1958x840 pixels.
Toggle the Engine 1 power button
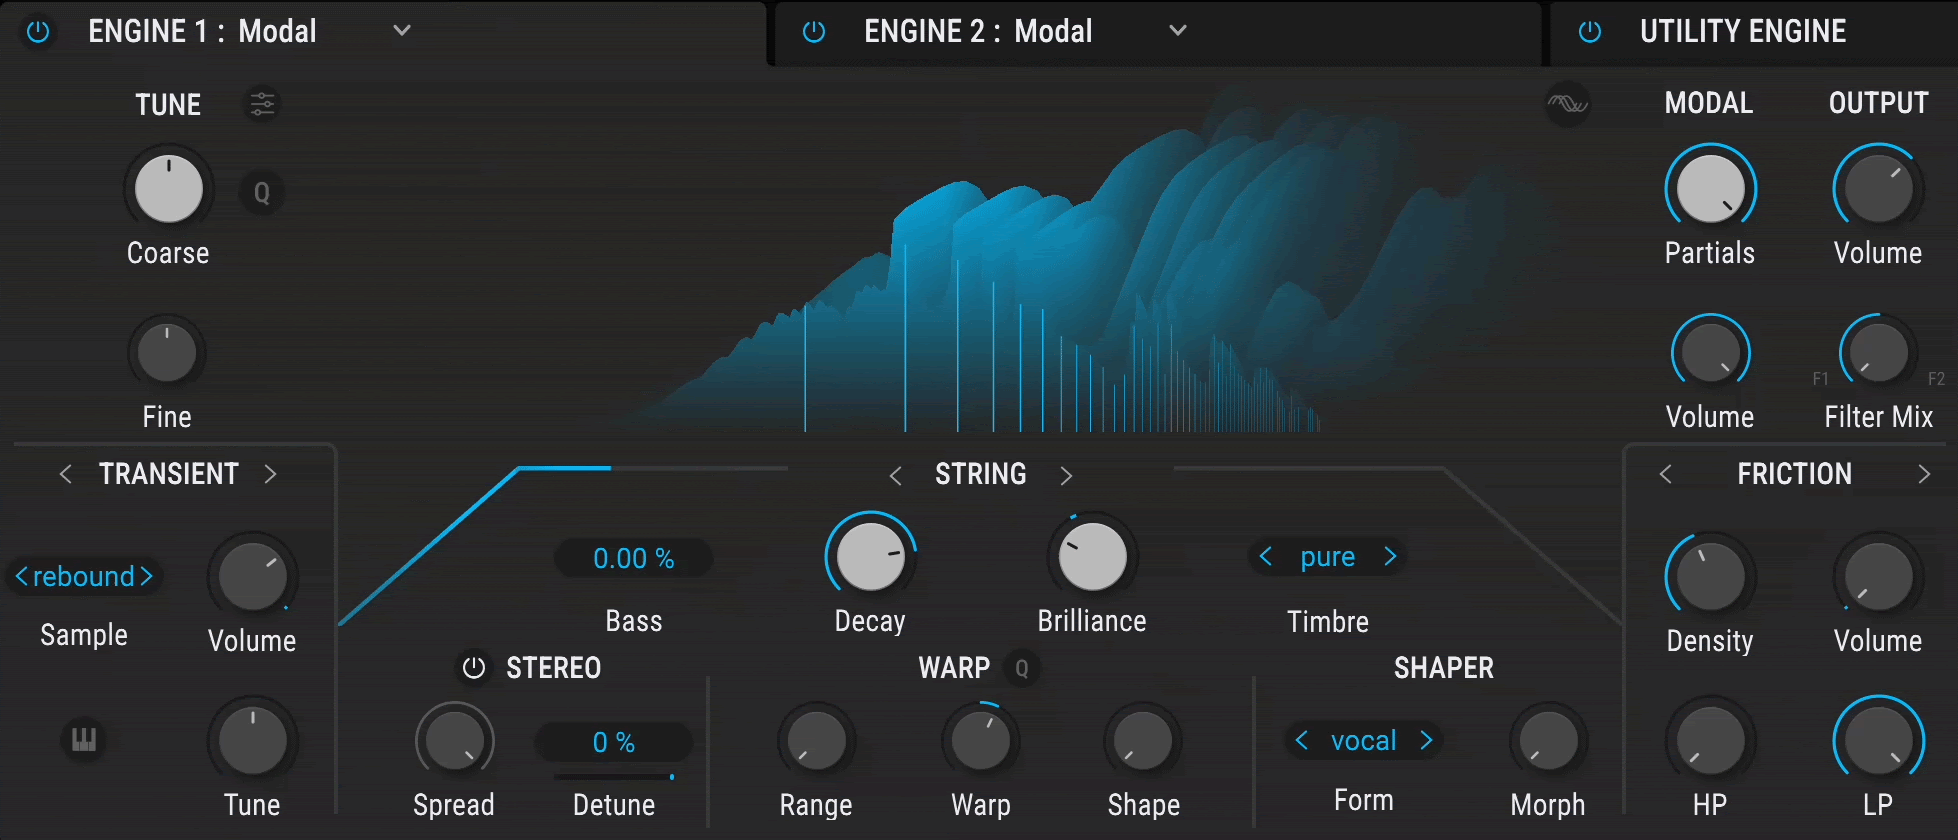(x=38, y=32)
